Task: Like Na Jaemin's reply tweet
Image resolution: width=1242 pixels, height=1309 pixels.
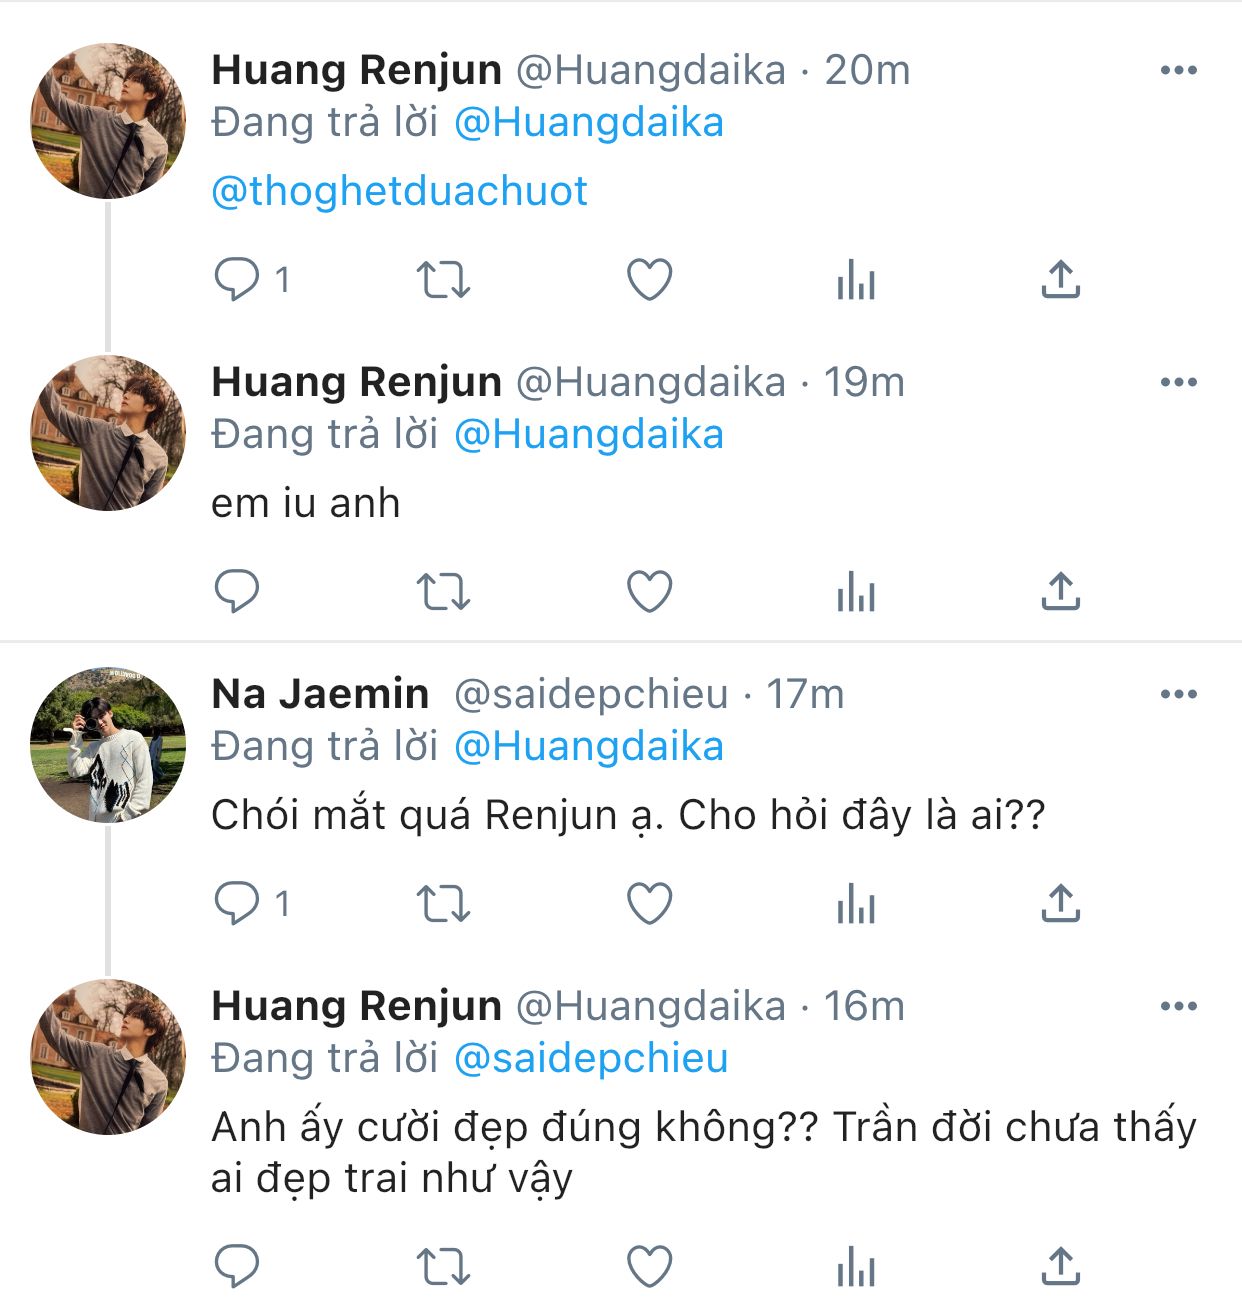Action: coord(649,903)
